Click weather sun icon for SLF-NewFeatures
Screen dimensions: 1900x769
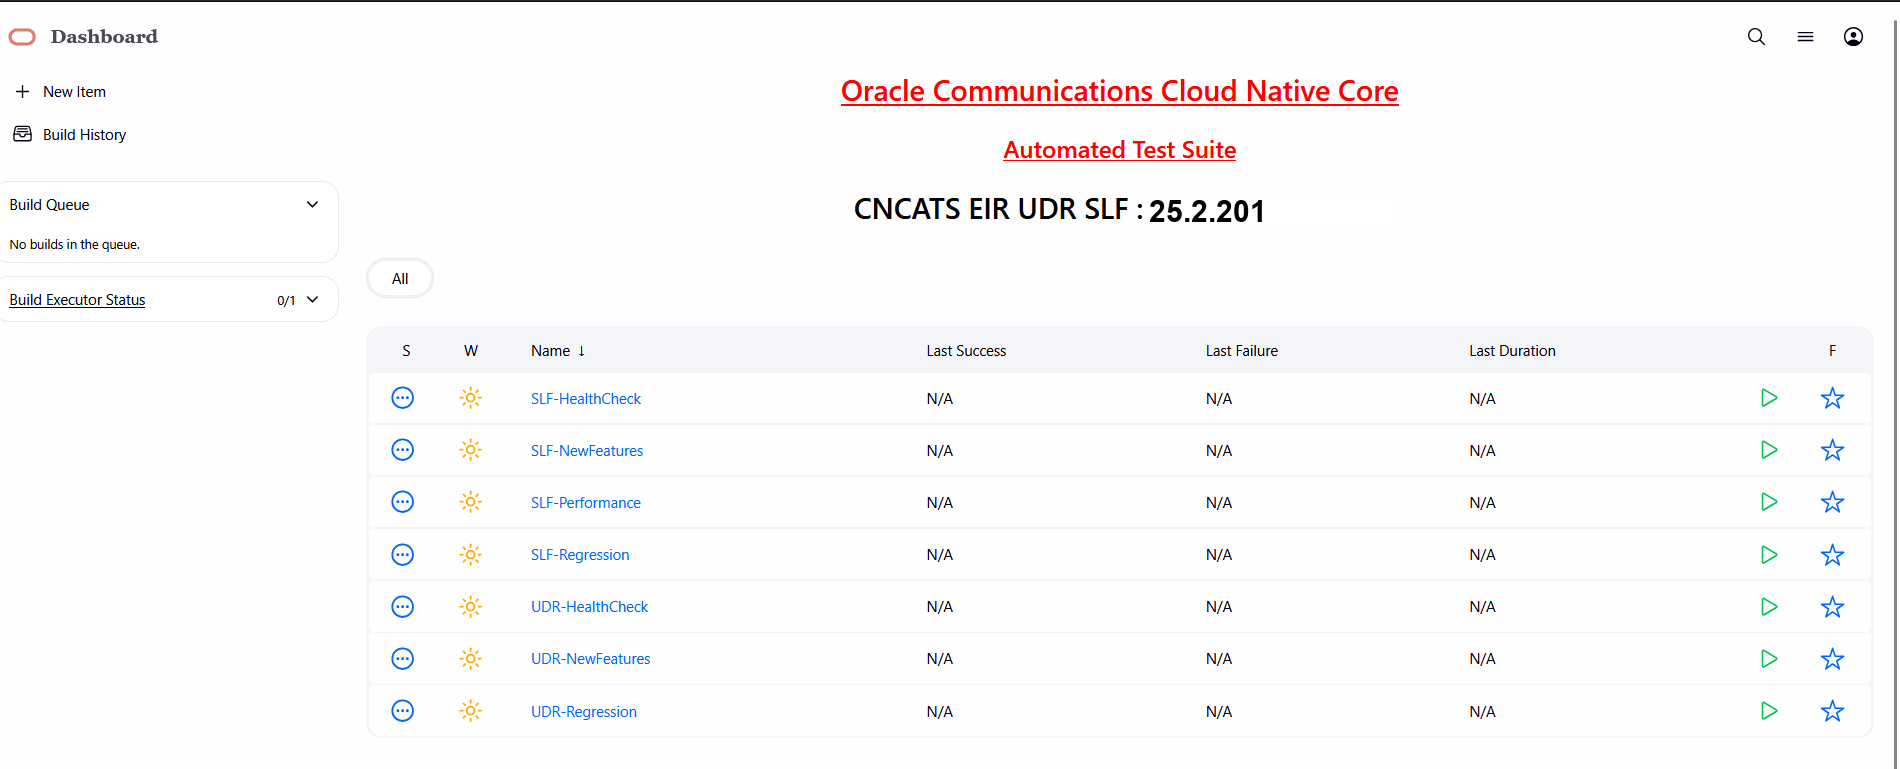point(470,450)
